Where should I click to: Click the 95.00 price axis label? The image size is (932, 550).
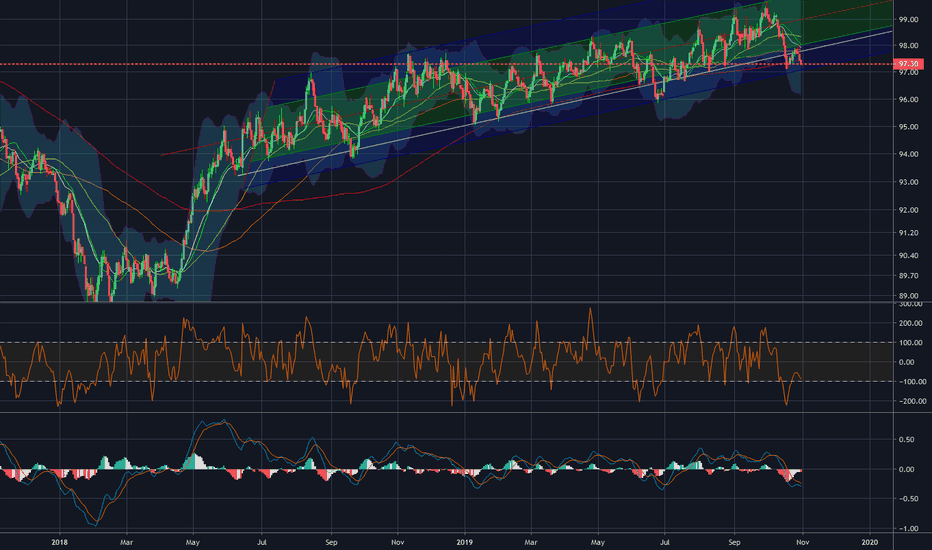click(908, 127)
